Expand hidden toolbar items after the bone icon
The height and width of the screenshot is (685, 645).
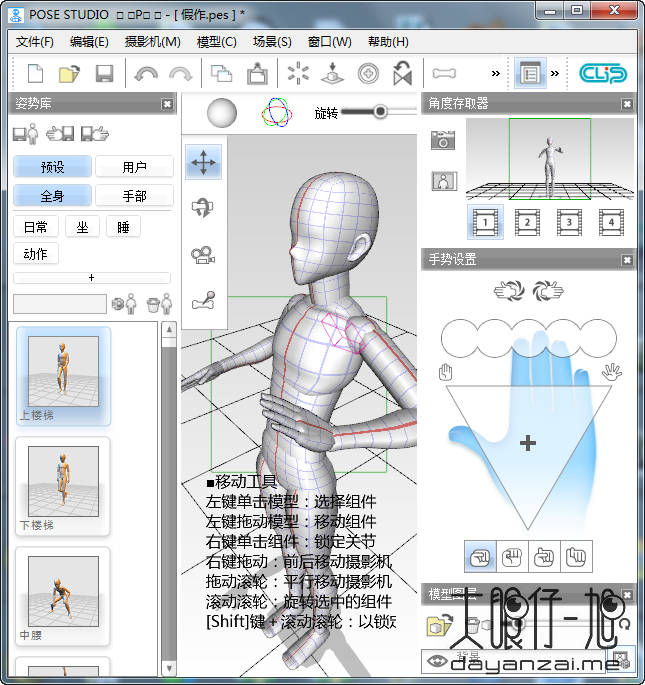click(x=496, y=73)
